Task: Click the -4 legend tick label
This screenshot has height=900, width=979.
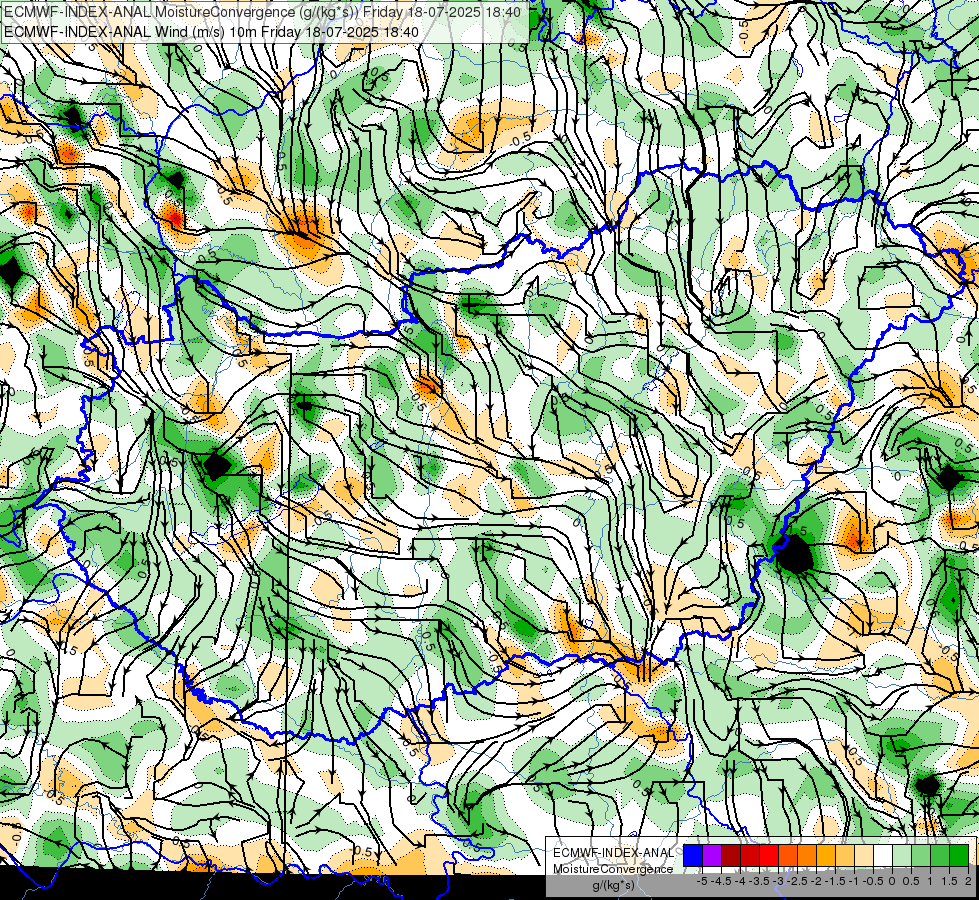Action: (x=740, y=881)
